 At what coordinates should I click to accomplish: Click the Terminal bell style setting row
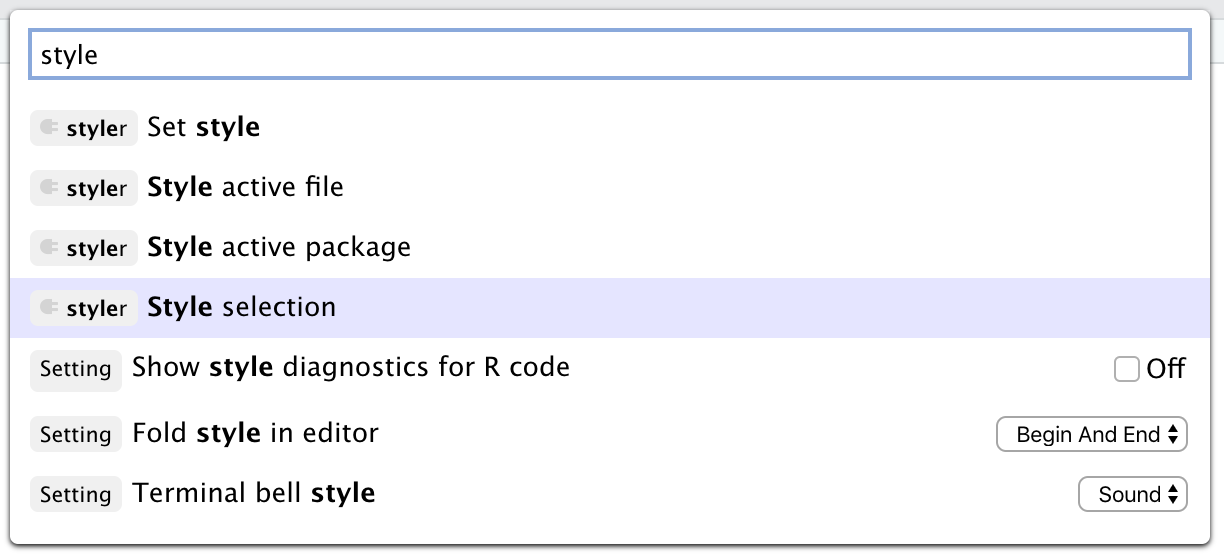point(253,494)
